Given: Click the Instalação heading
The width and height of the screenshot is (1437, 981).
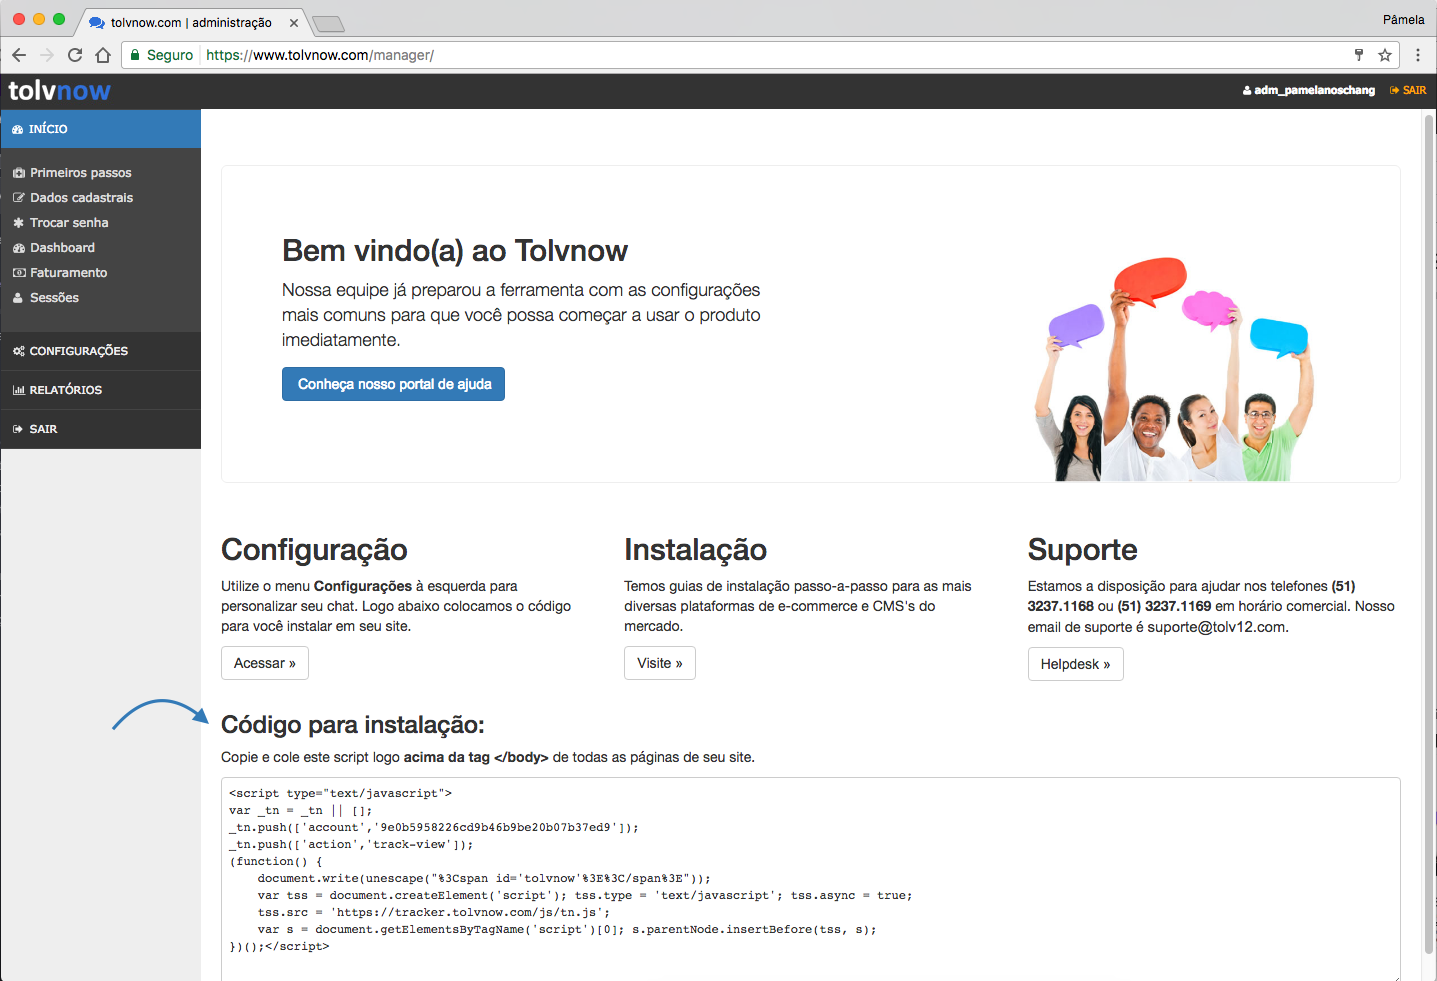Looking at the screenshot, I should (x=696, y=550).
